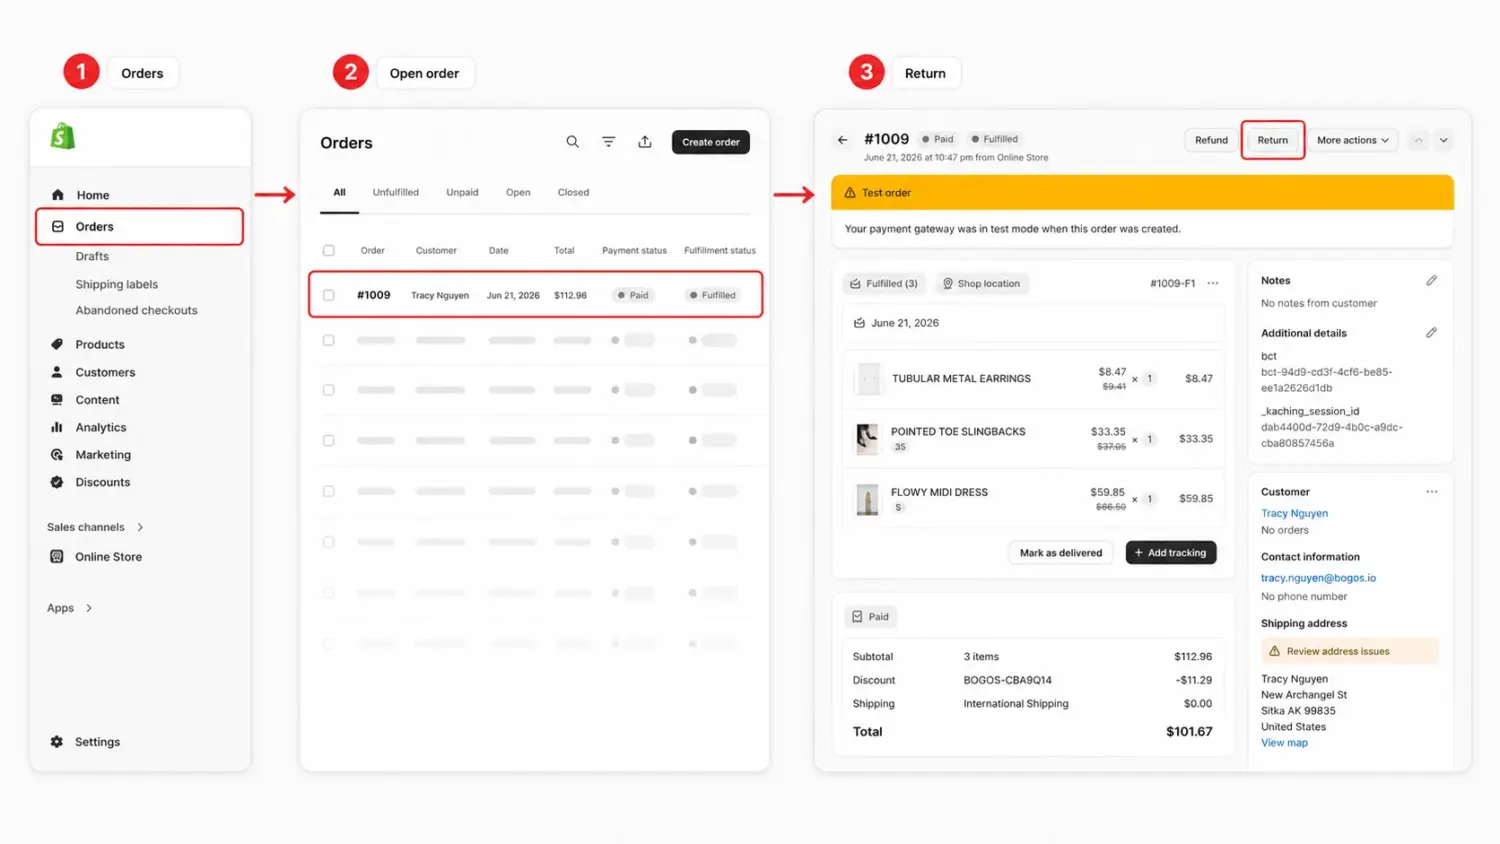Screen dimensions: 1500x844
Task: Select the All orders tab
Action: tap(339, 192)
